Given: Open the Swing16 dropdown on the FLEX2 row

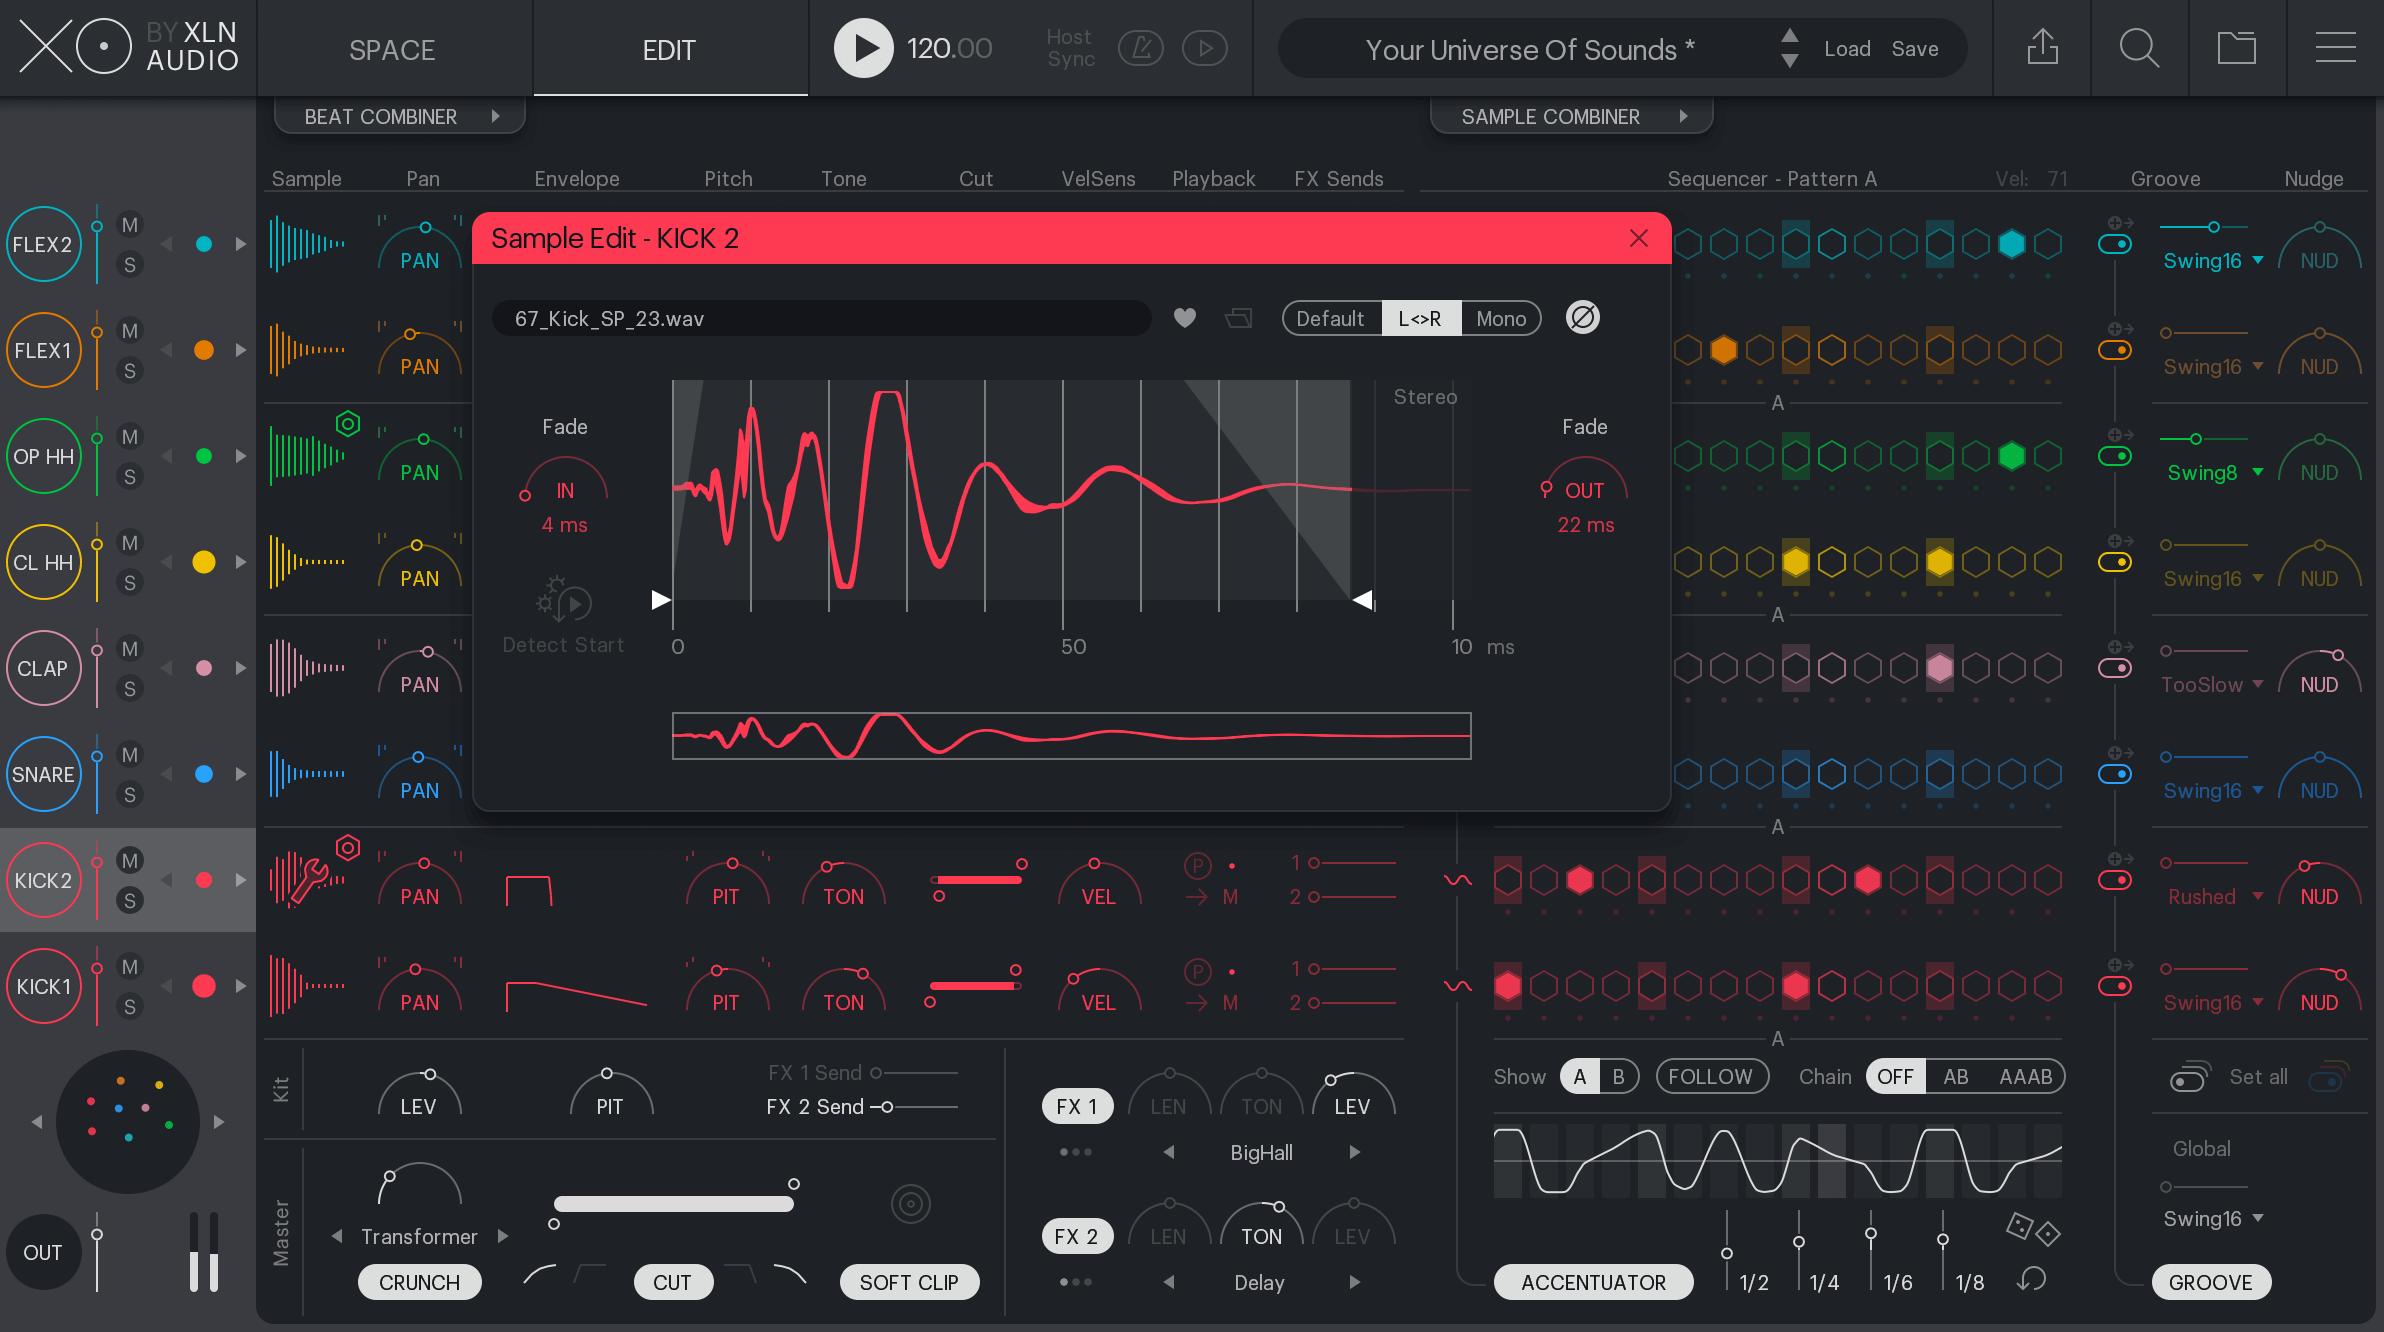Looking at the screenshot, I should click(2211, 260).
